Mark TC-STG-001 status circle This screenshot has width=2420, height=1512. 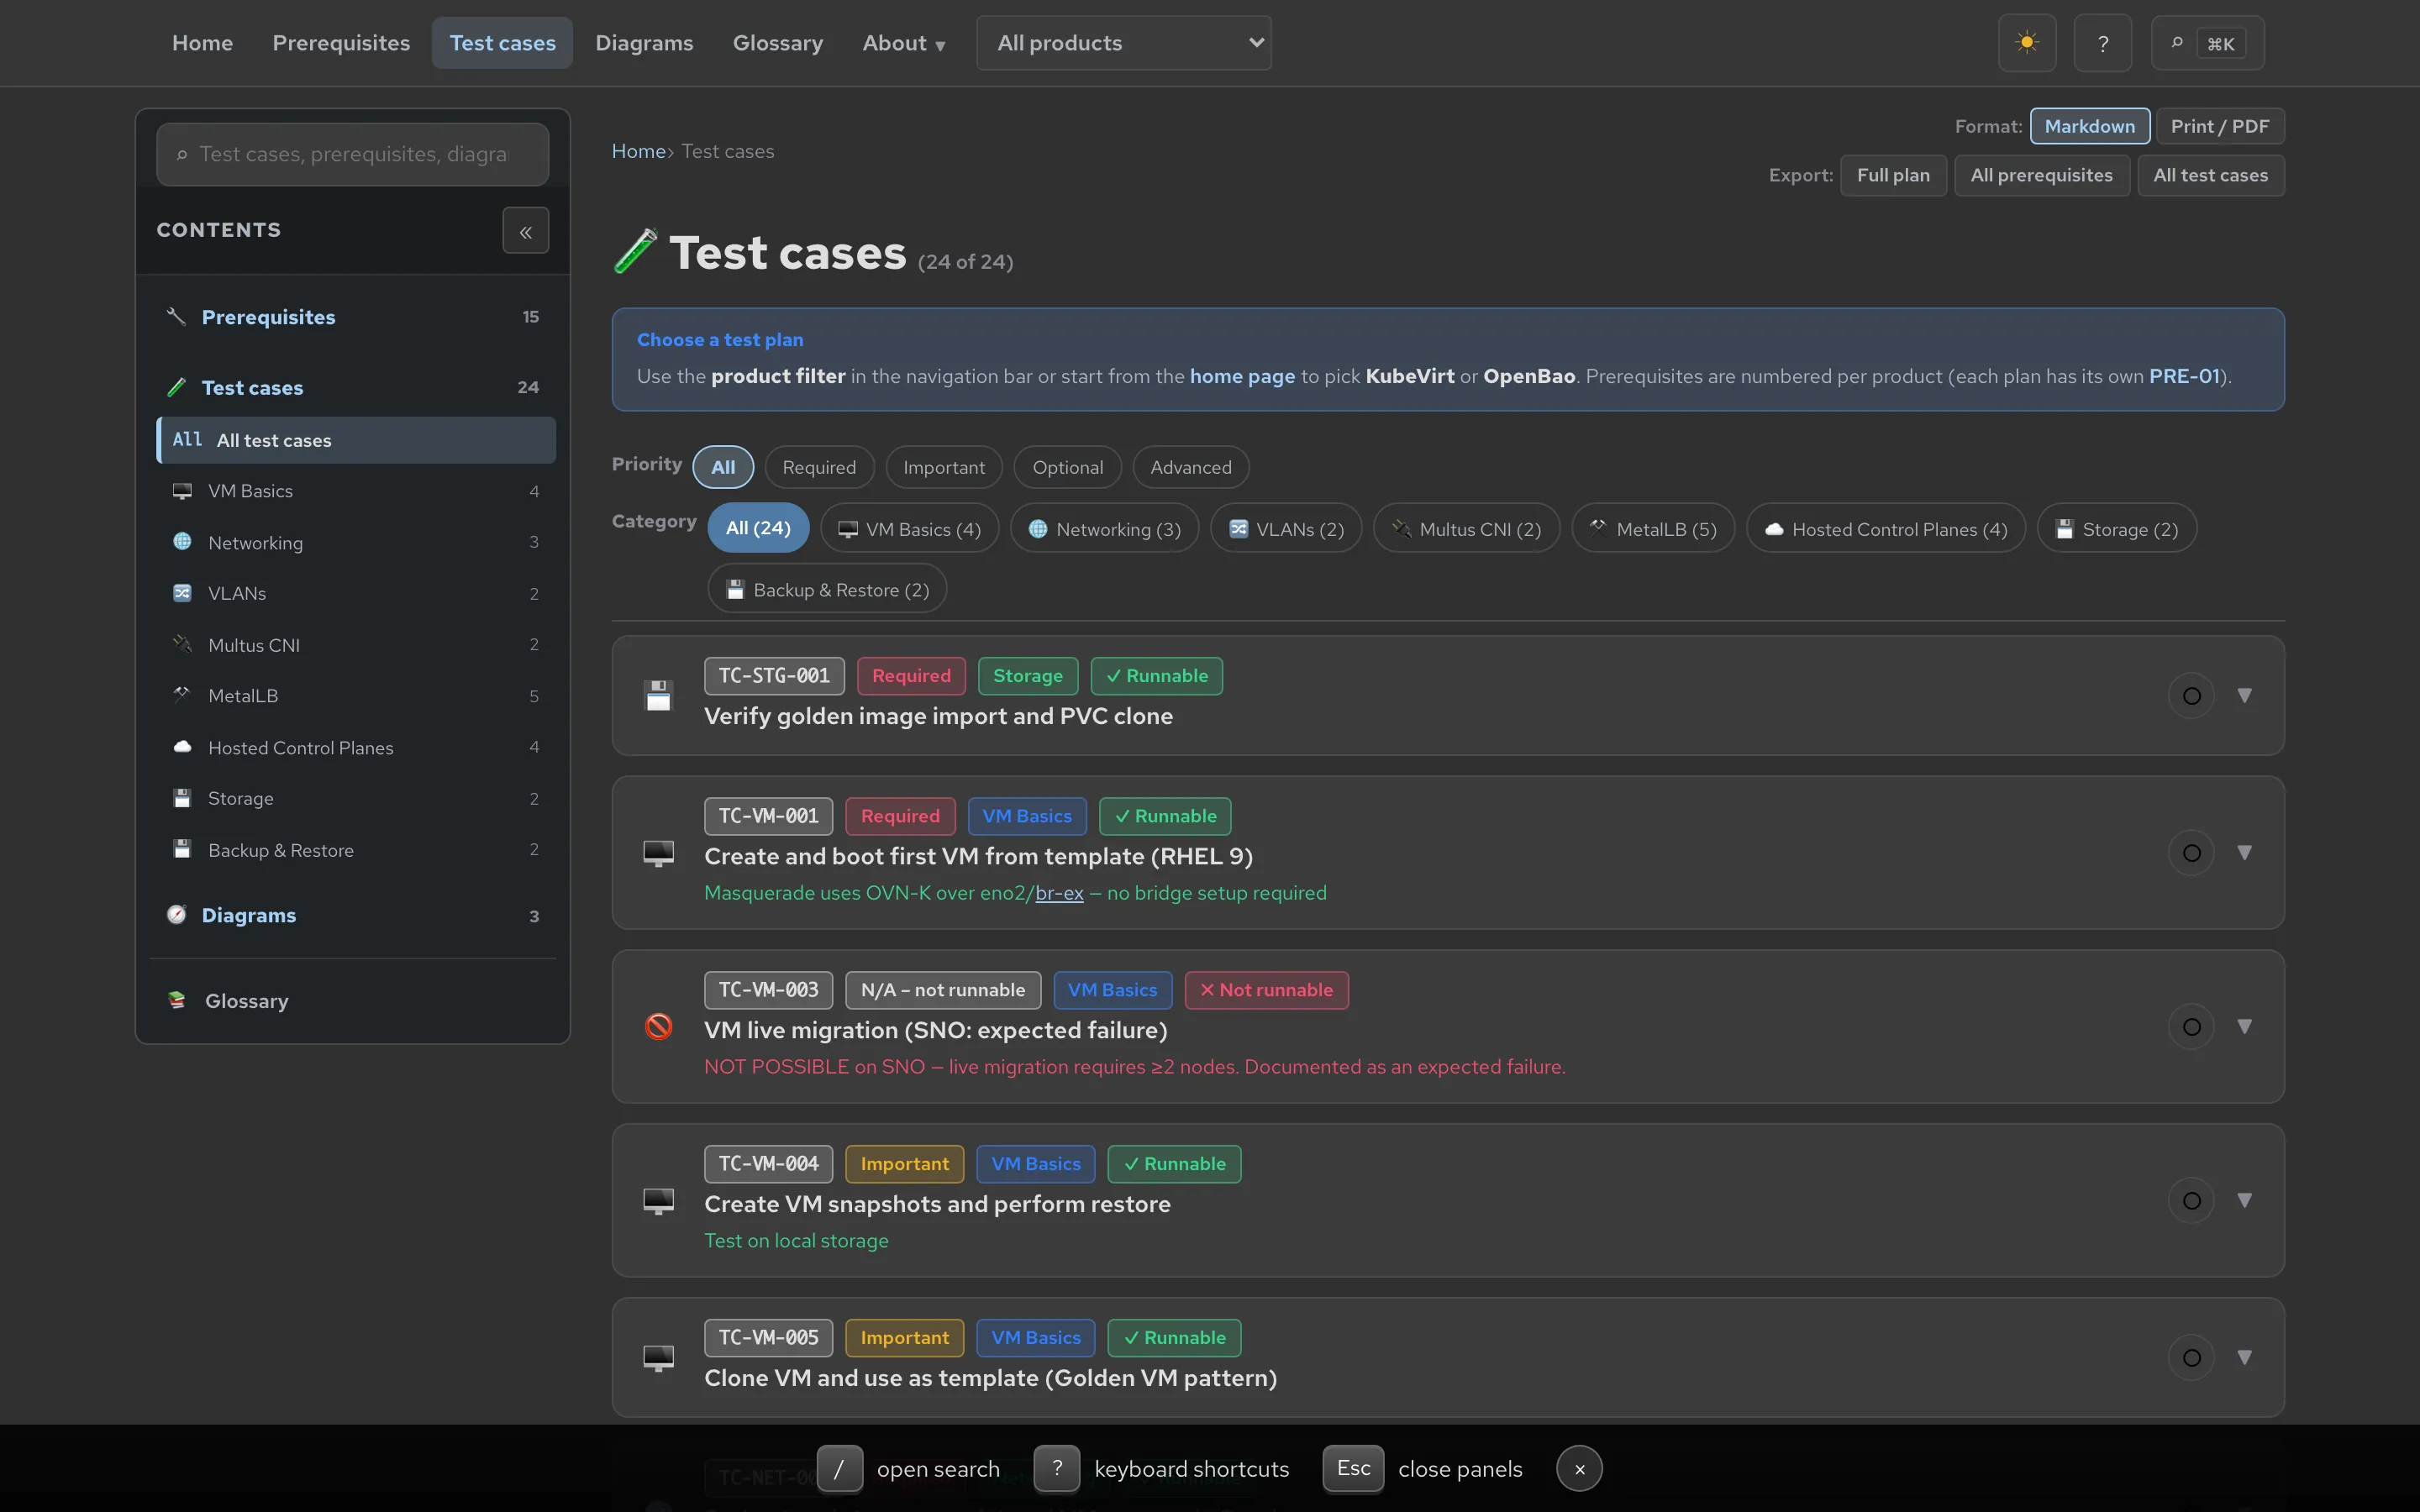(x=2191, y=696)
